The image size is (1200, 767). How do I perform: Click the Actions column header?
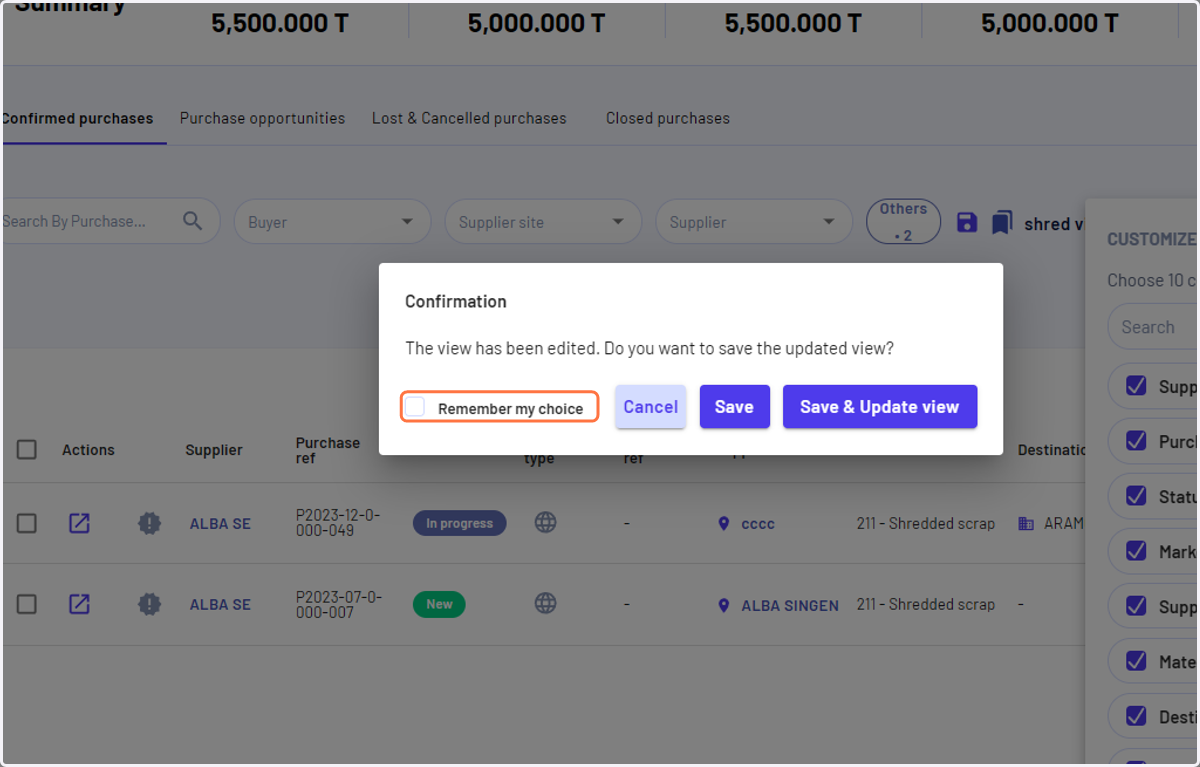point(88,450)
